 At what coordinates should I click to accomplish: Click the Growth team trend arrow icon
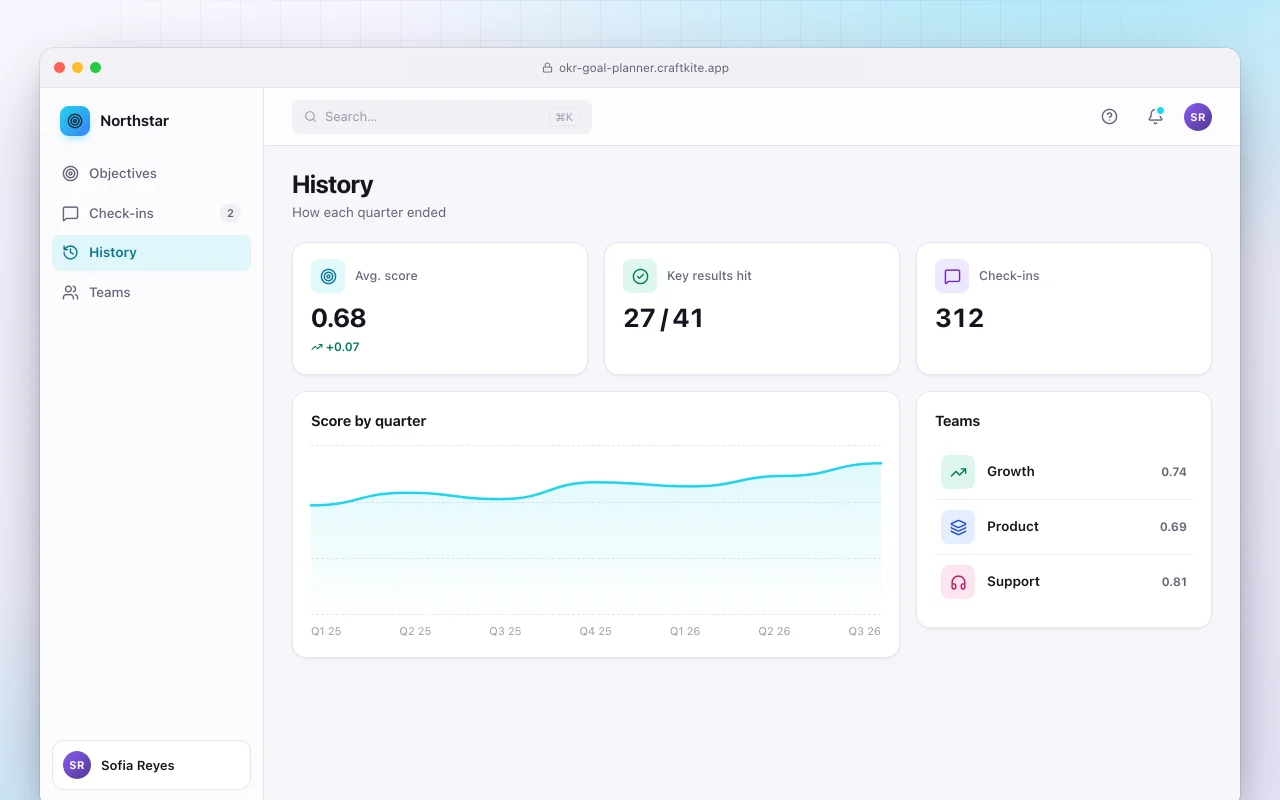coord(958,472)
